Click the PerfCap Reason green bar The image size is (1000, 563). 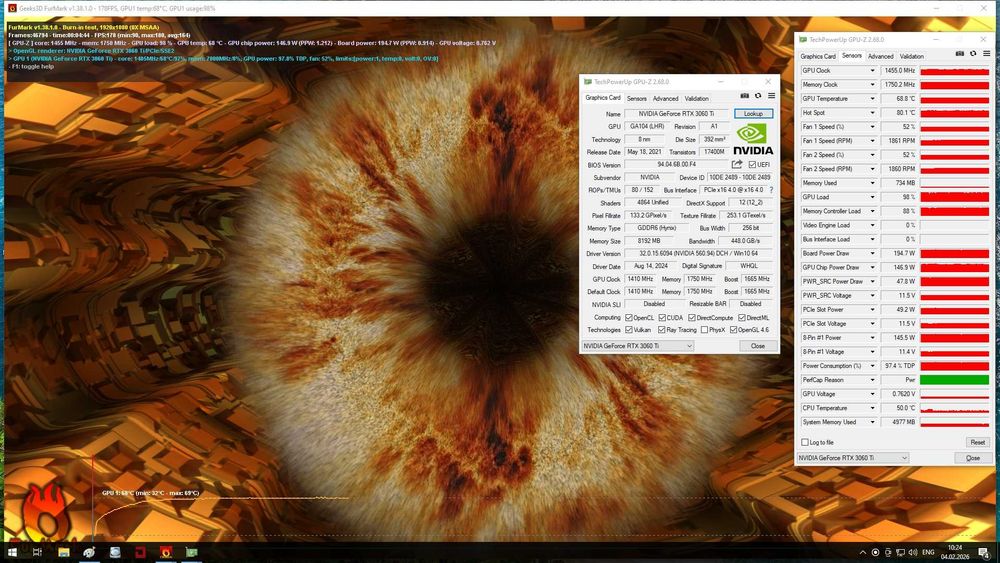point(954,379)
